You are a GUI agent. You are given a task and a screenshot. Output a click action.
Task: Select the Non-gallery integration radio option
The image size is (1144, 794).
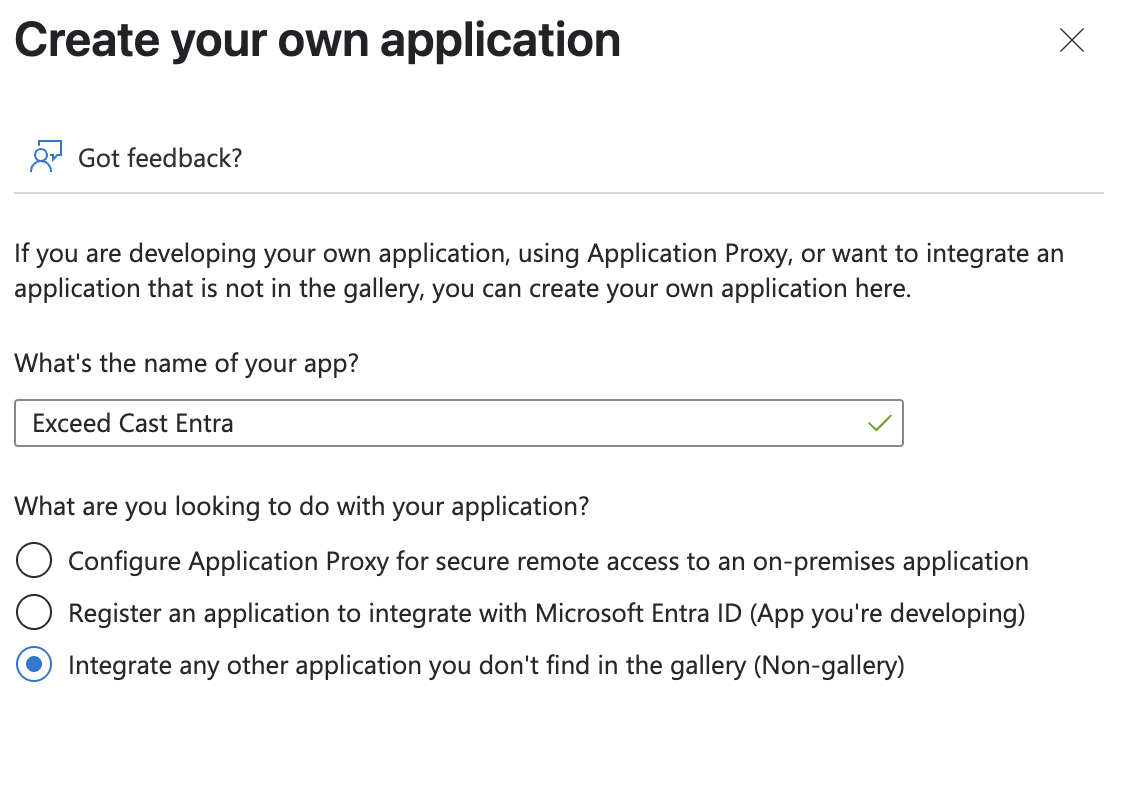pos(34,665)
